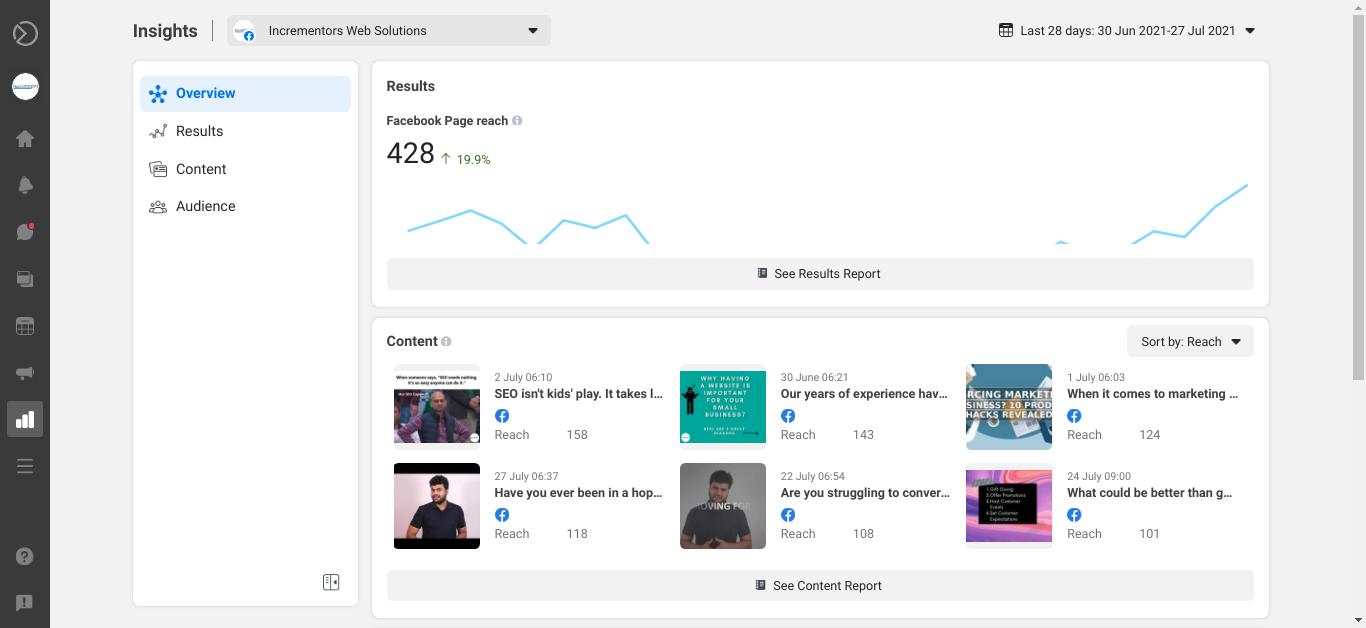
Task: Click the Home icon in left sidebar
Action: [25, 139]
